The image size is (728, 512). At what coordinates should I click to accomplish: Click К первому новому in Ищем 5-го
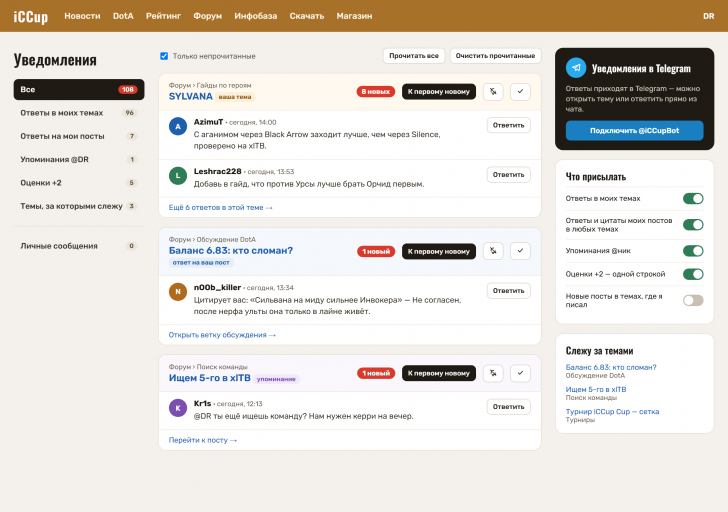[x=439, y=373]
